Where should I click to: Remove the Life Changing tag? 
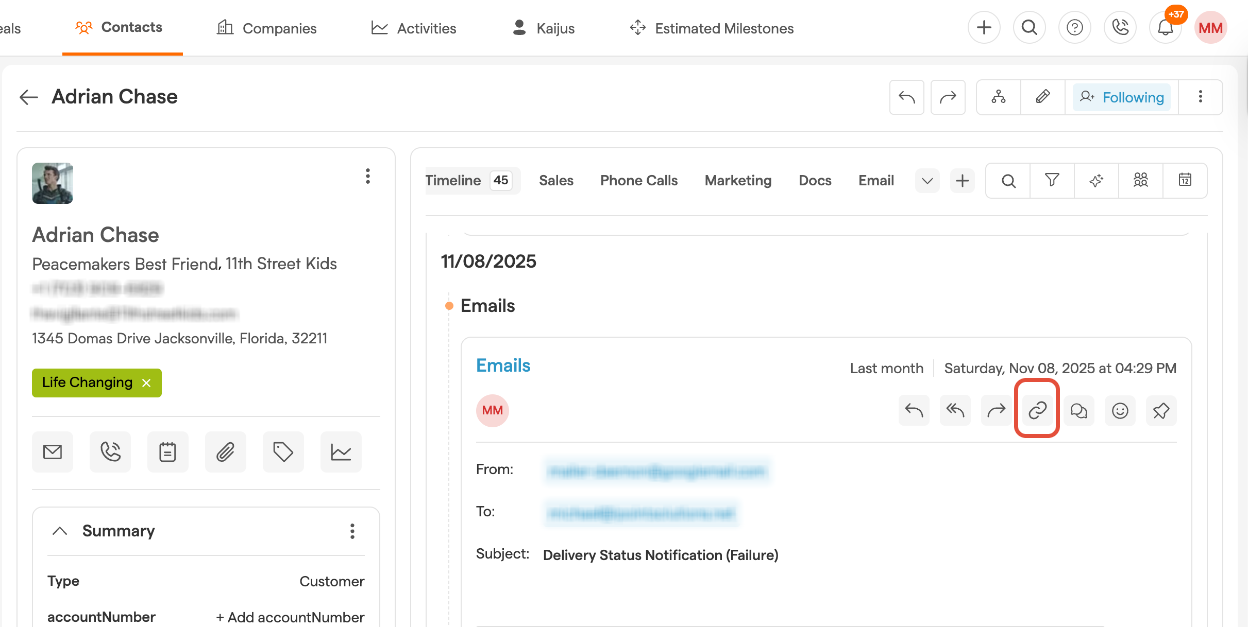(x=146, y=383)
